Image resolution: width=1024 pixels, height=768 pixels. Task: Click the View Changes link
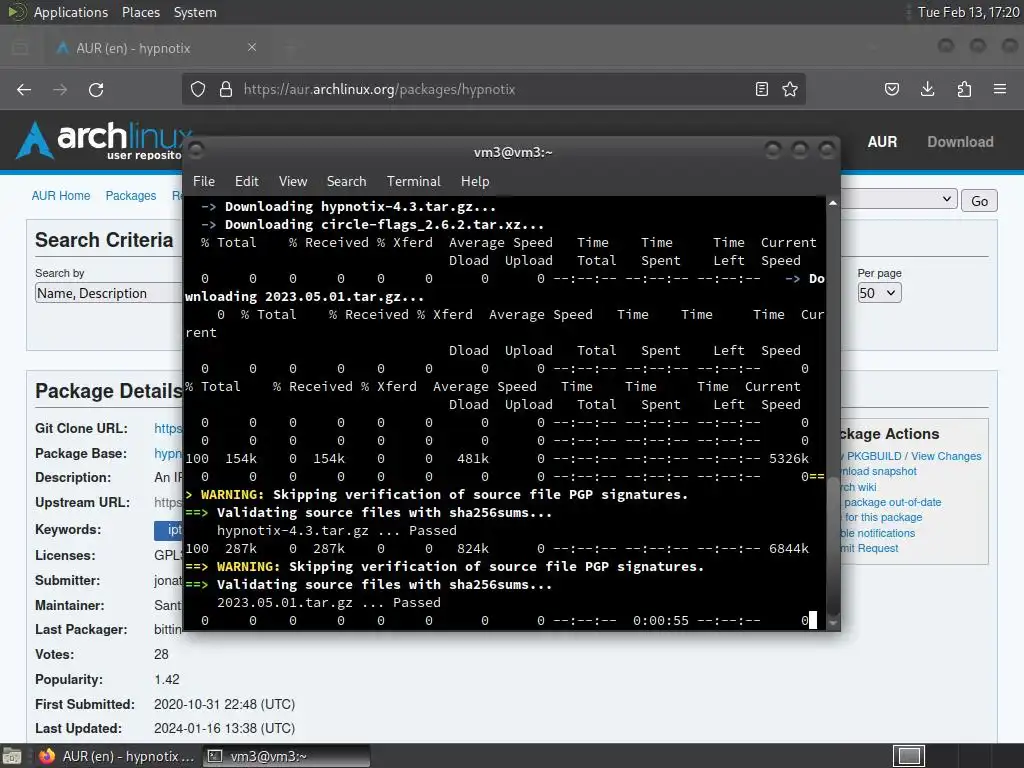click(x=946, y=456)
